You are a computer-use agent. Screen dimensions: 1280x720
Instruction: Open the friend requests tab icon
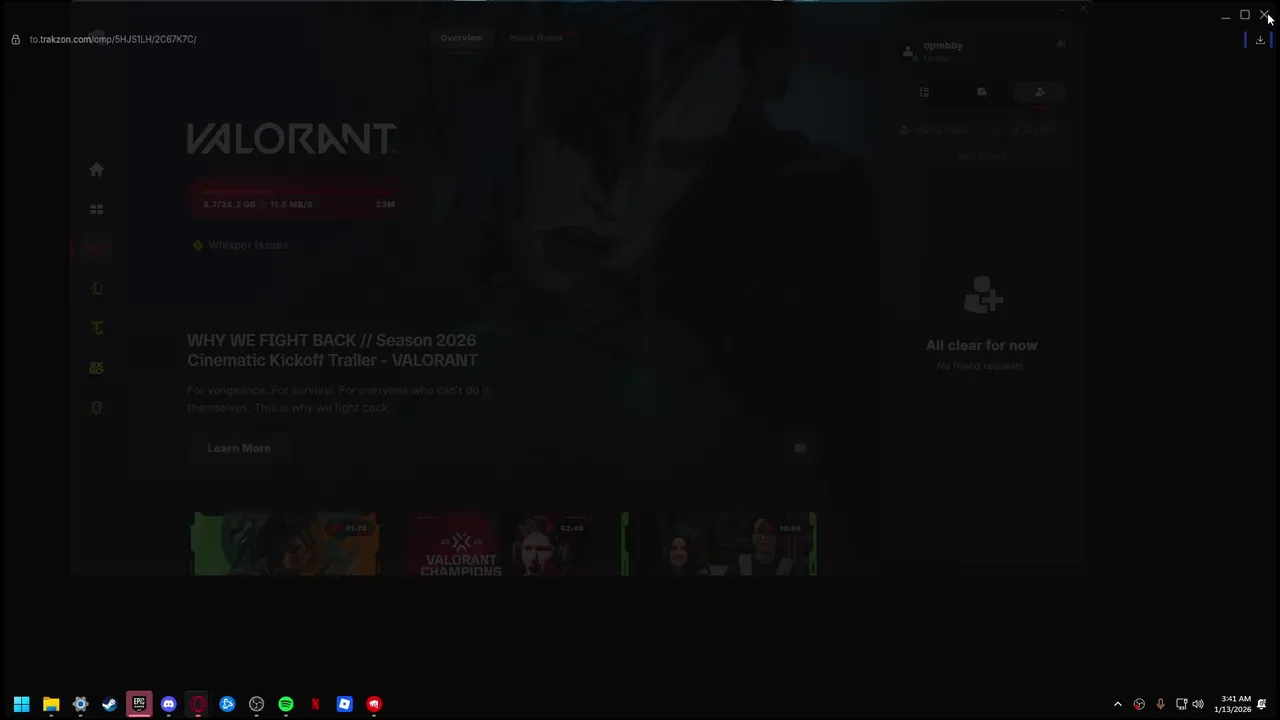(x=1040, y=92)
